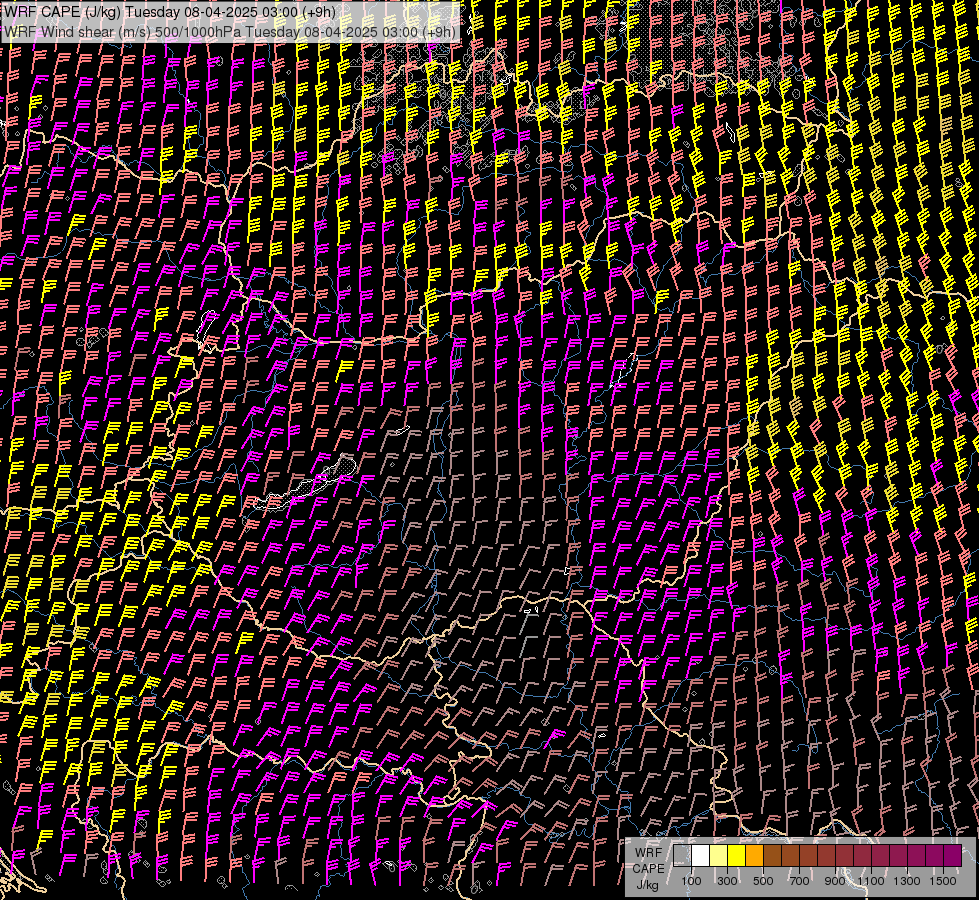This screenshot has height=900, width=979.
Task: Click the pale yellow legend swatch
Action: click(x=719, y=855)
